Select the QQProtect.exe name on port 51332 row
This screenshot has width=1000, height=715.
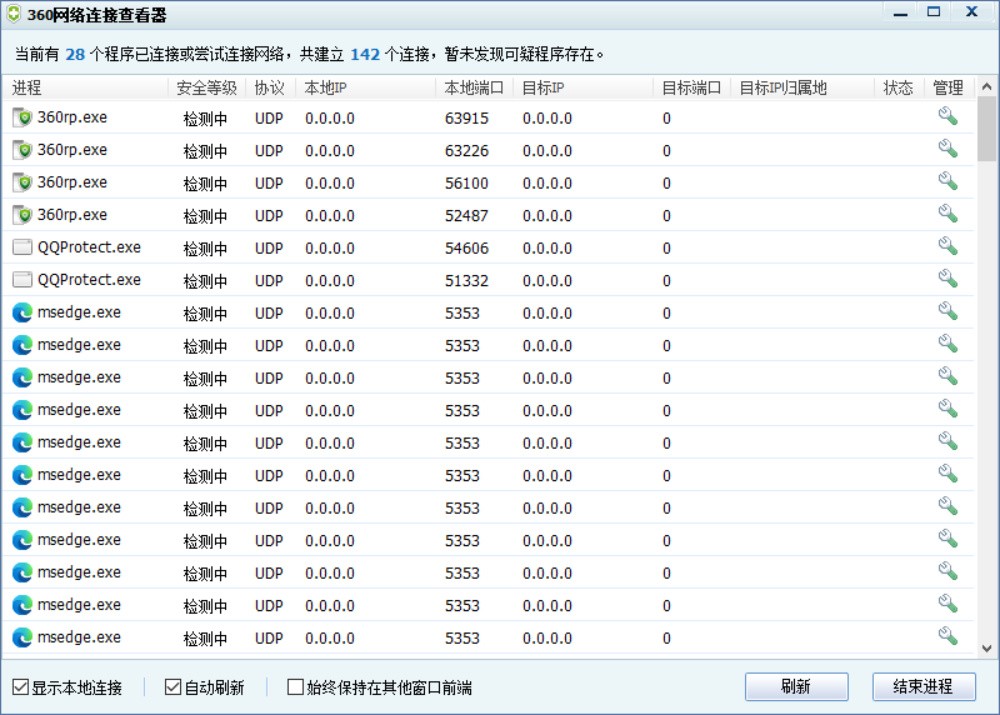pyautogui.click(x=89, y=280)
